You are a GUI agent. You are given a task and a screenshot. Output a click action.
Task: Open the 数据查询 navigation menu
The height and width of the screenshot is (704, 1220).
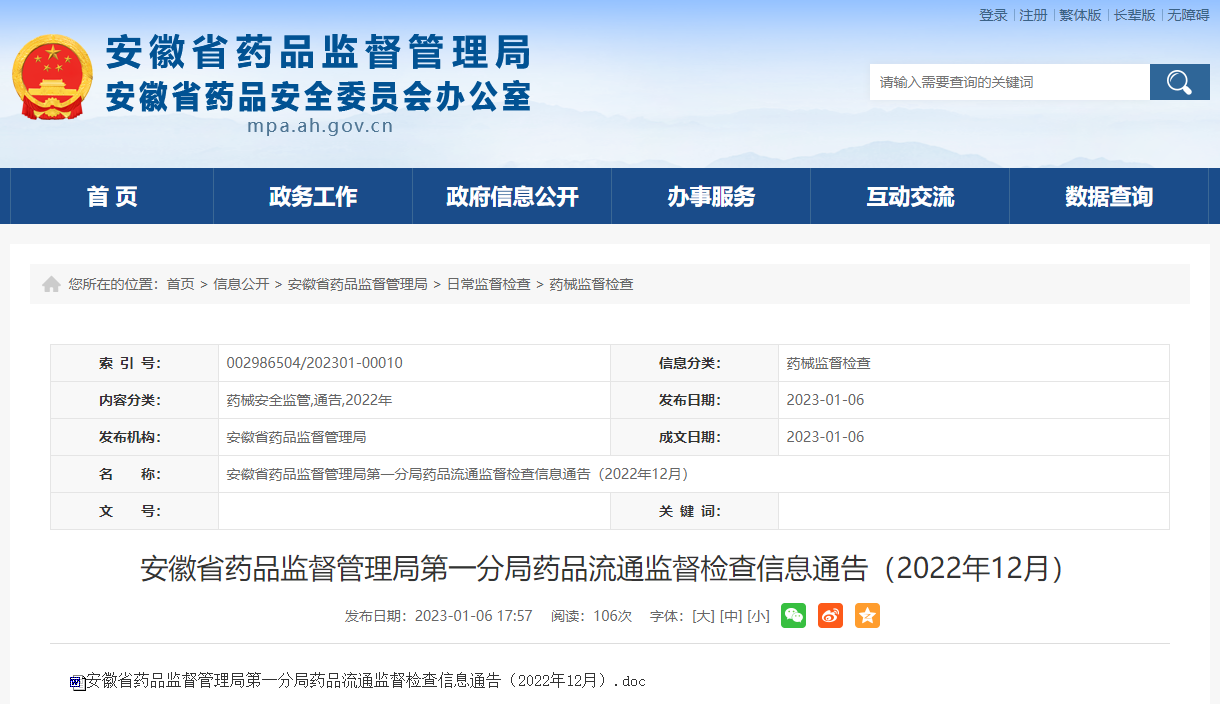coord(1109,197)
